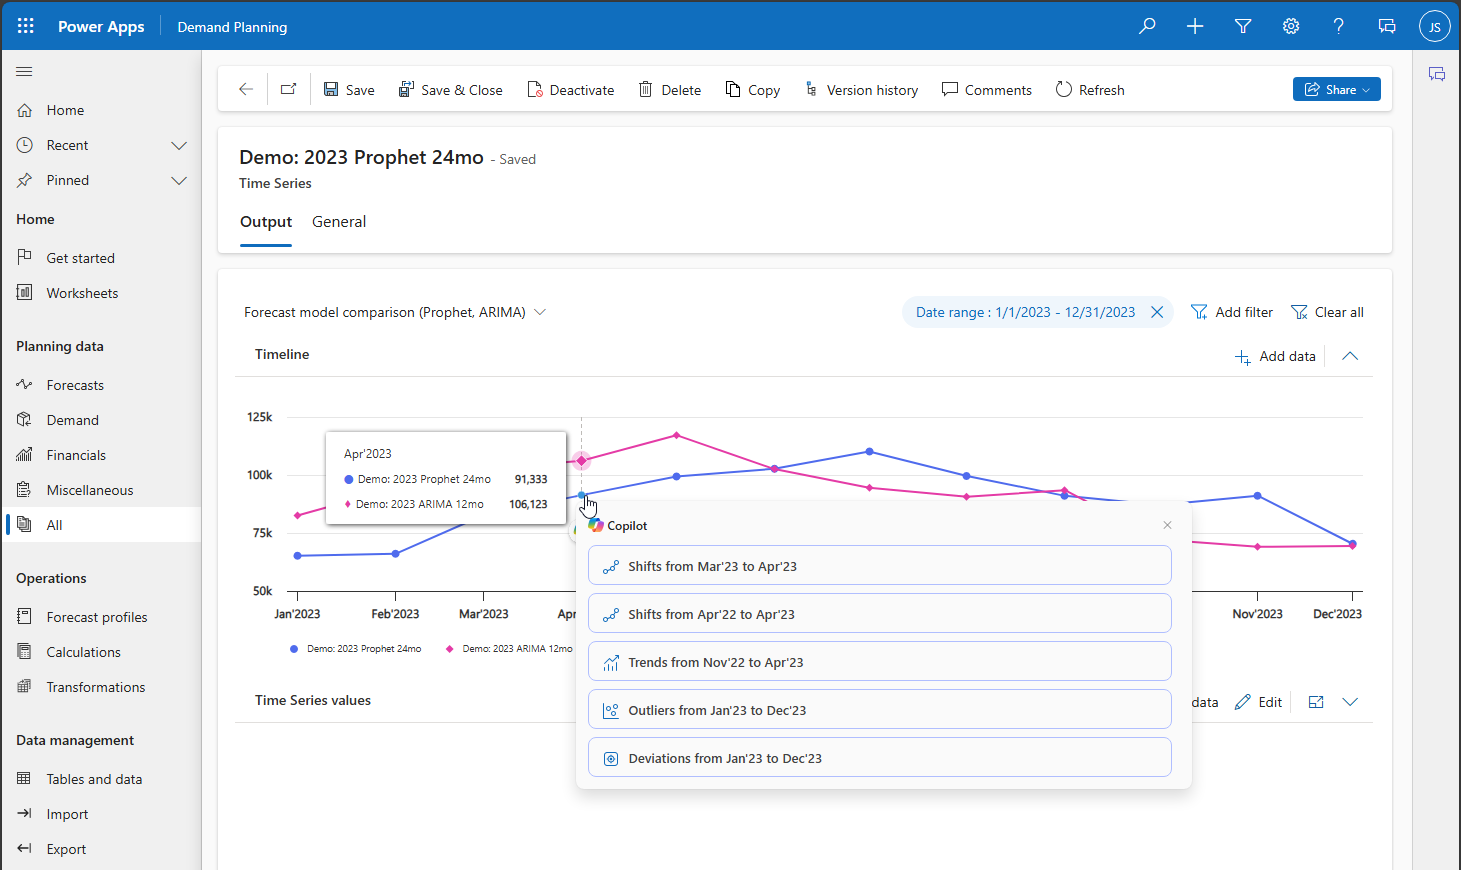This screenshot has height=870, width=1461.
Task: Collapse the left navigation hamburger menu
Action: (x=25, y=71)
